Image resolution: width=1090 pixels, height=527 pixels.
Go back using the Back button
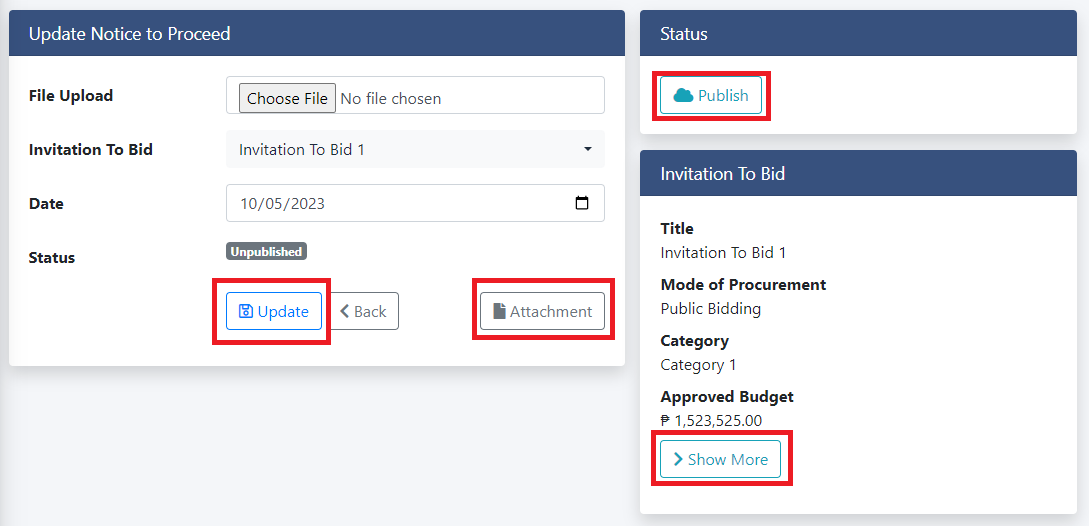tap(363, 311)
